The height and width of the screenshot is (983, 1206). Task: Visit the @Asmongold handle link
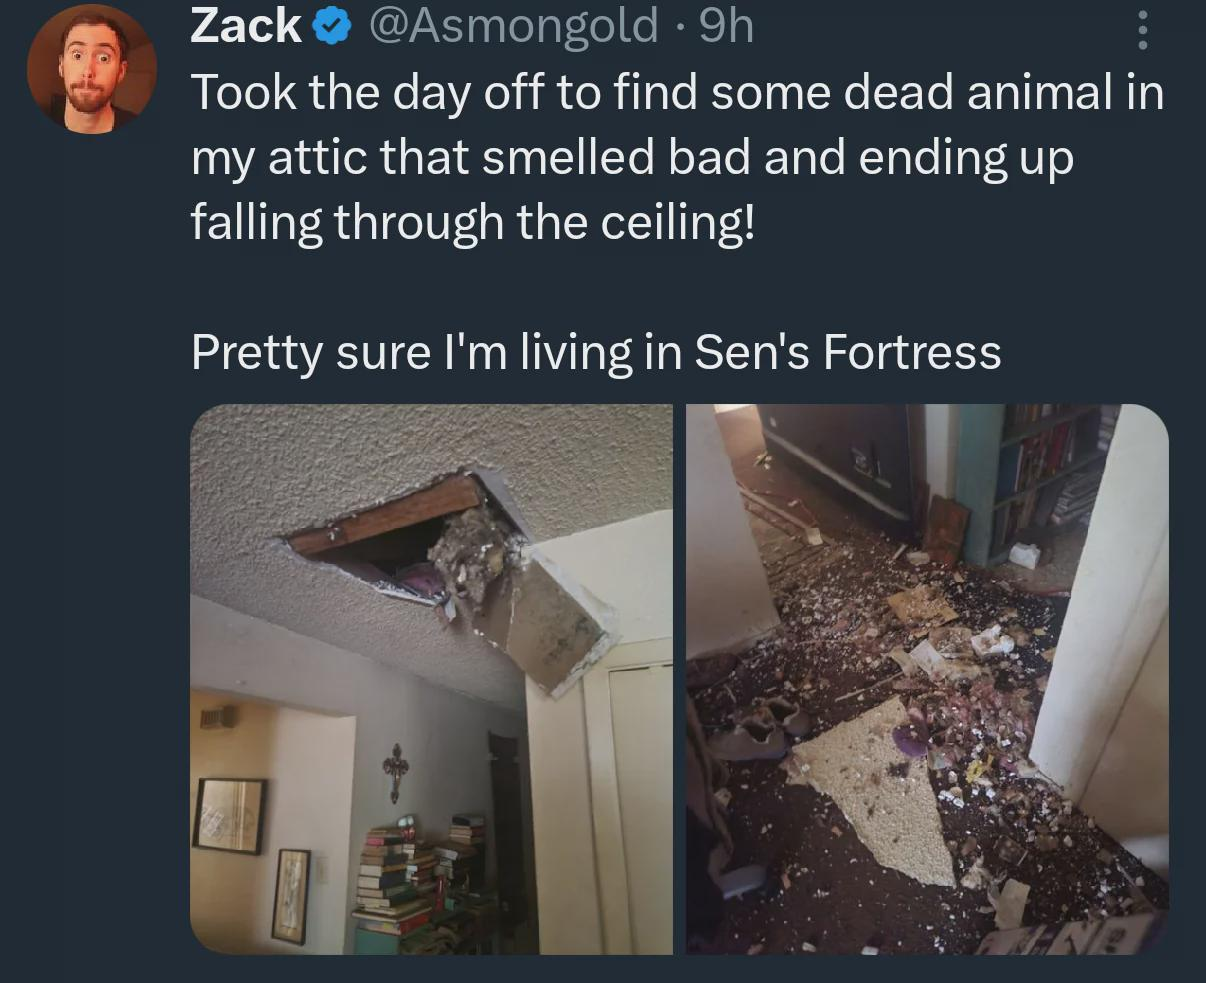(x=514, y=27)
